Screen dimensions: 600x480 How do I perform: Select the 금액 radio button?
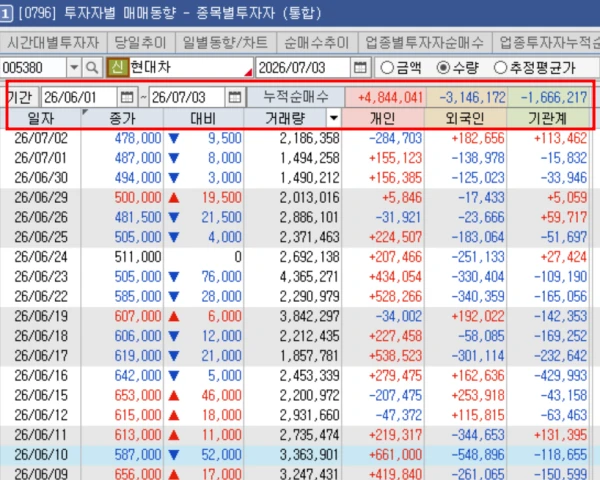(387, 68)
